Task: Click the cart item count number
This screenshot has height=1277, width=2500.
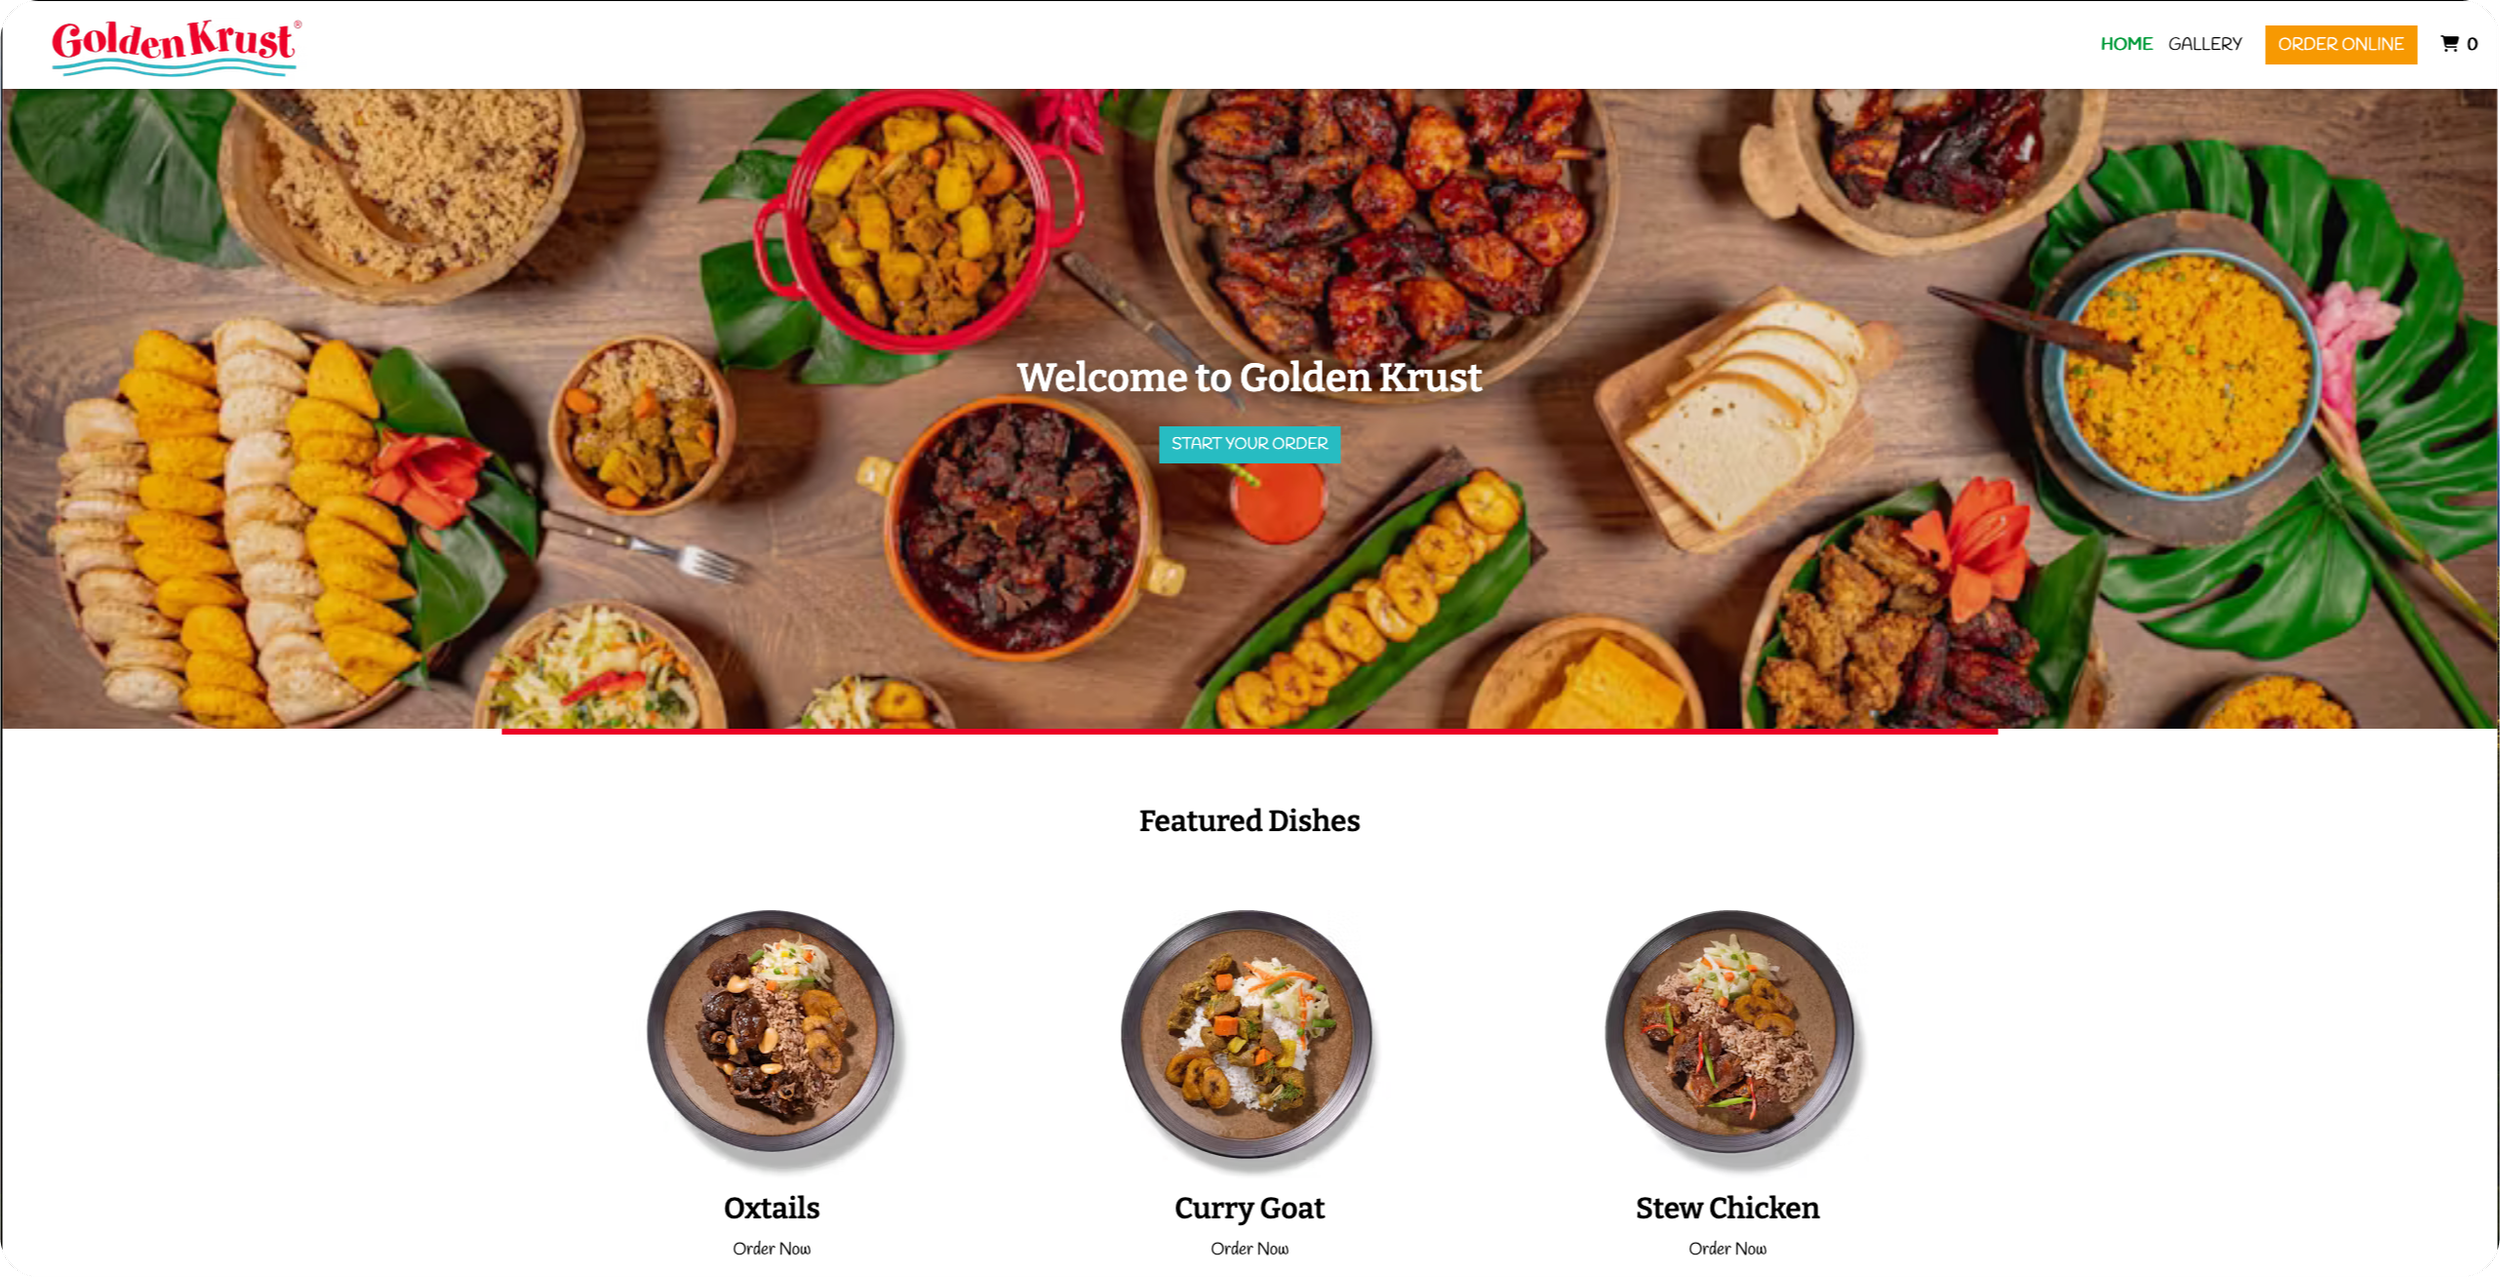Action: point(2472,44)
